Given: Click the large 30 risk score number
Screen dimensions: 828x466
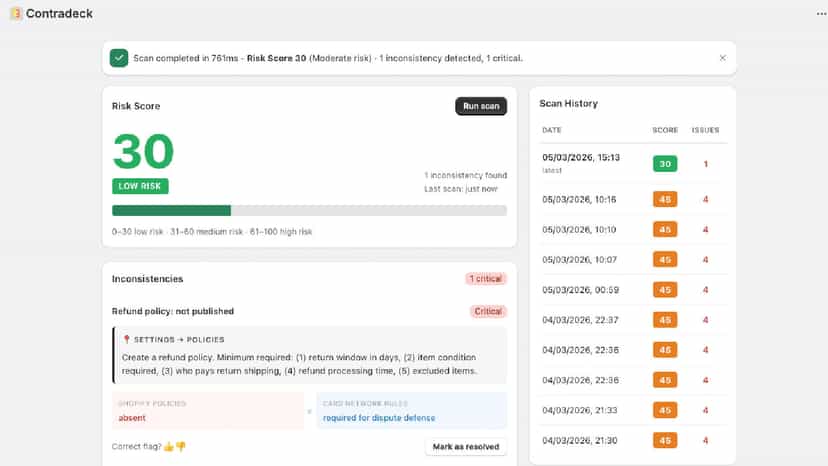Looking at the screenshot, I should [x=143, y=152].
